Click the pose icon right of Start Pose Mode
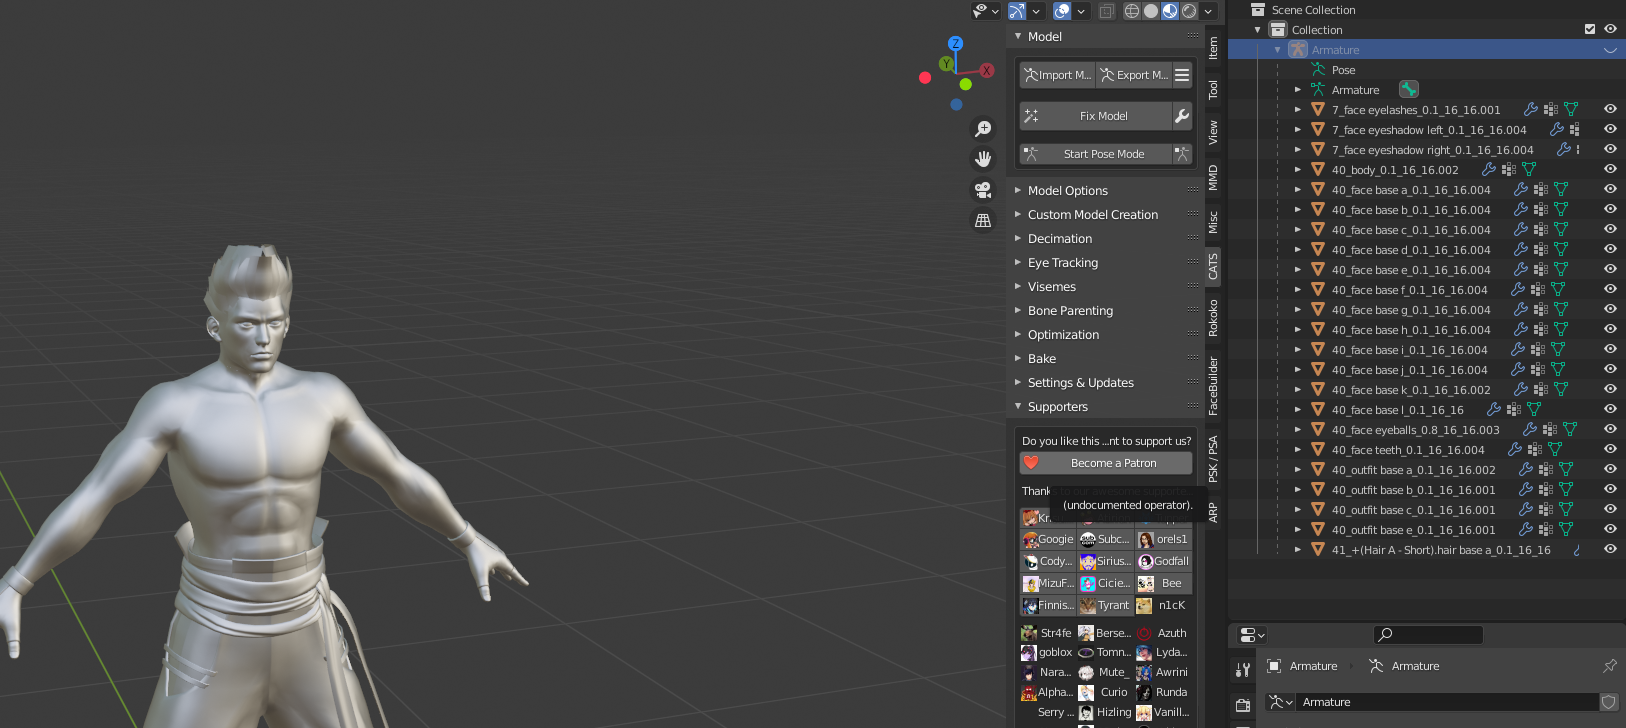Screen dimensions: 1626x728 click(x=1182, y=154)
